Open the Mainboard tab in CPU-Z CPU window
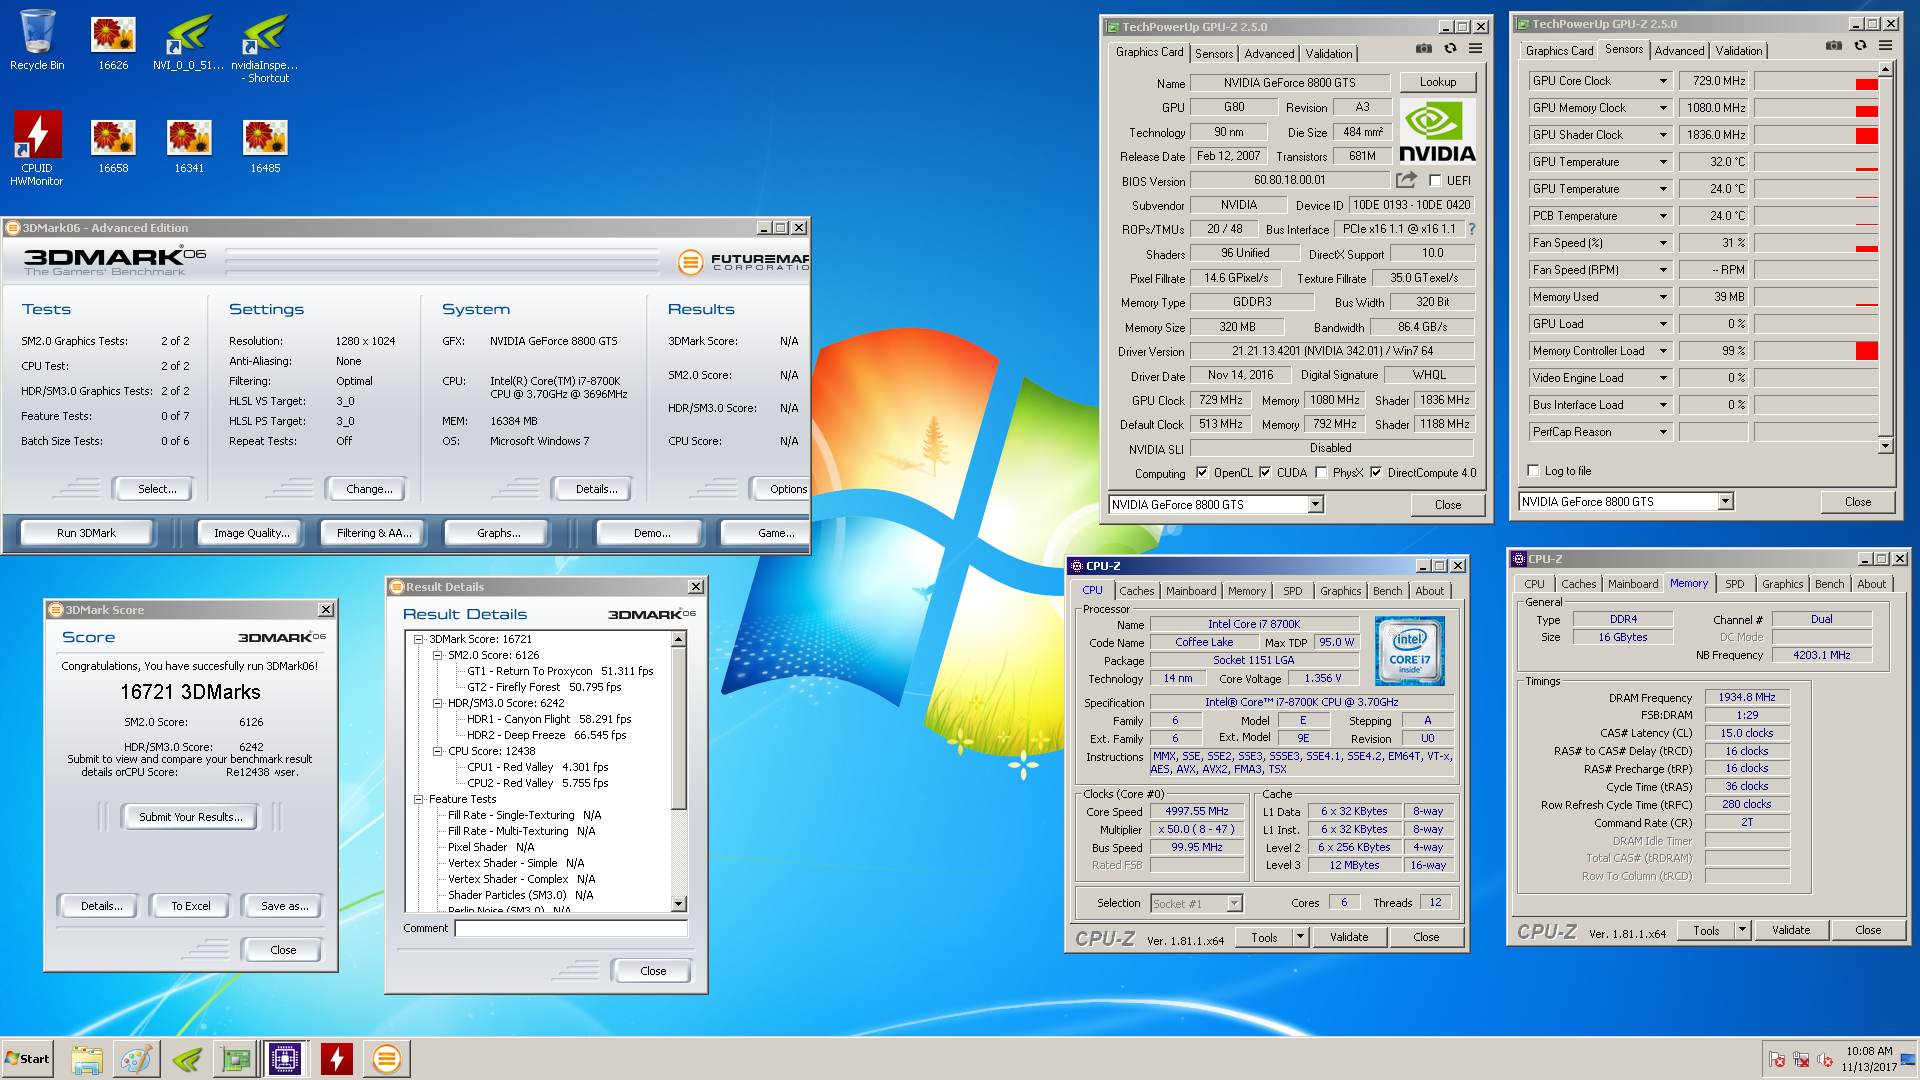The height and width of the screenshot is (1080, 1920). (1191, 591)
